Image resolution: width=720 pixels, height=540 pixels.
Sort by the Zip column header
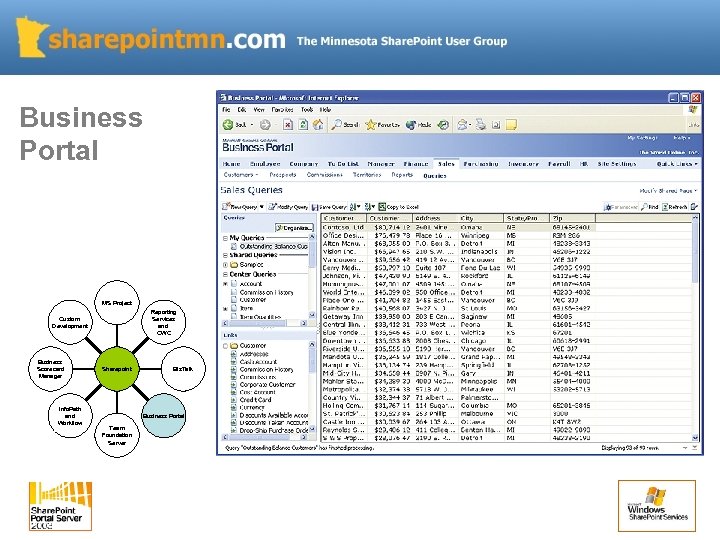point(573,218)
